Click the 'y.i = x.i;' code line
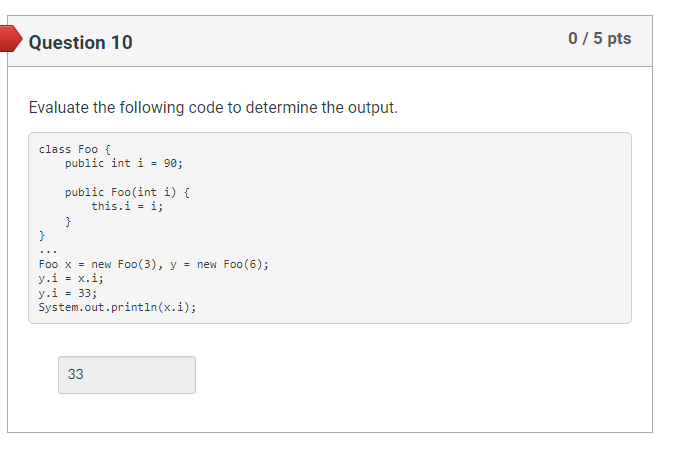The width and height of the screenshot is (700, 453). (71, 278)
